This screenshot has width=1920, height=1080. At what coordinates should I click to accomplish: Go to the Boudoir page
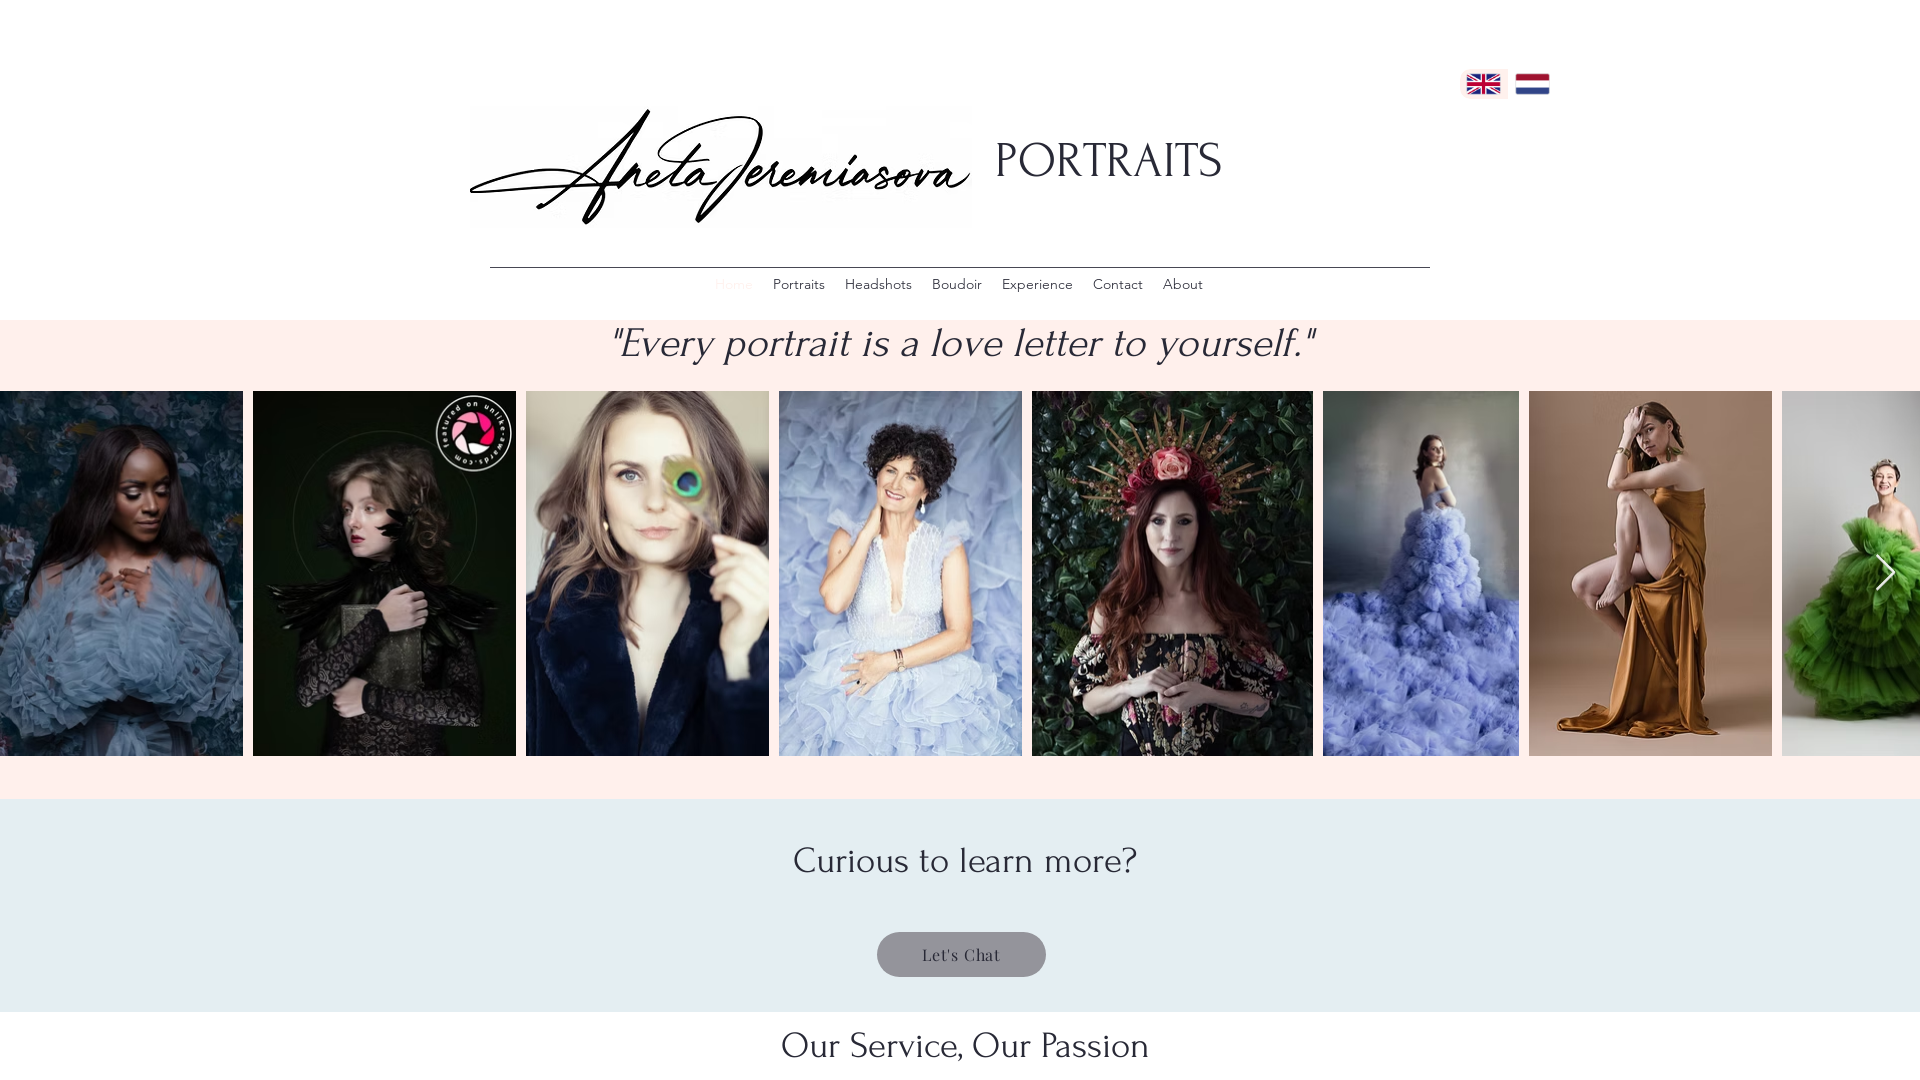[957, 284]
